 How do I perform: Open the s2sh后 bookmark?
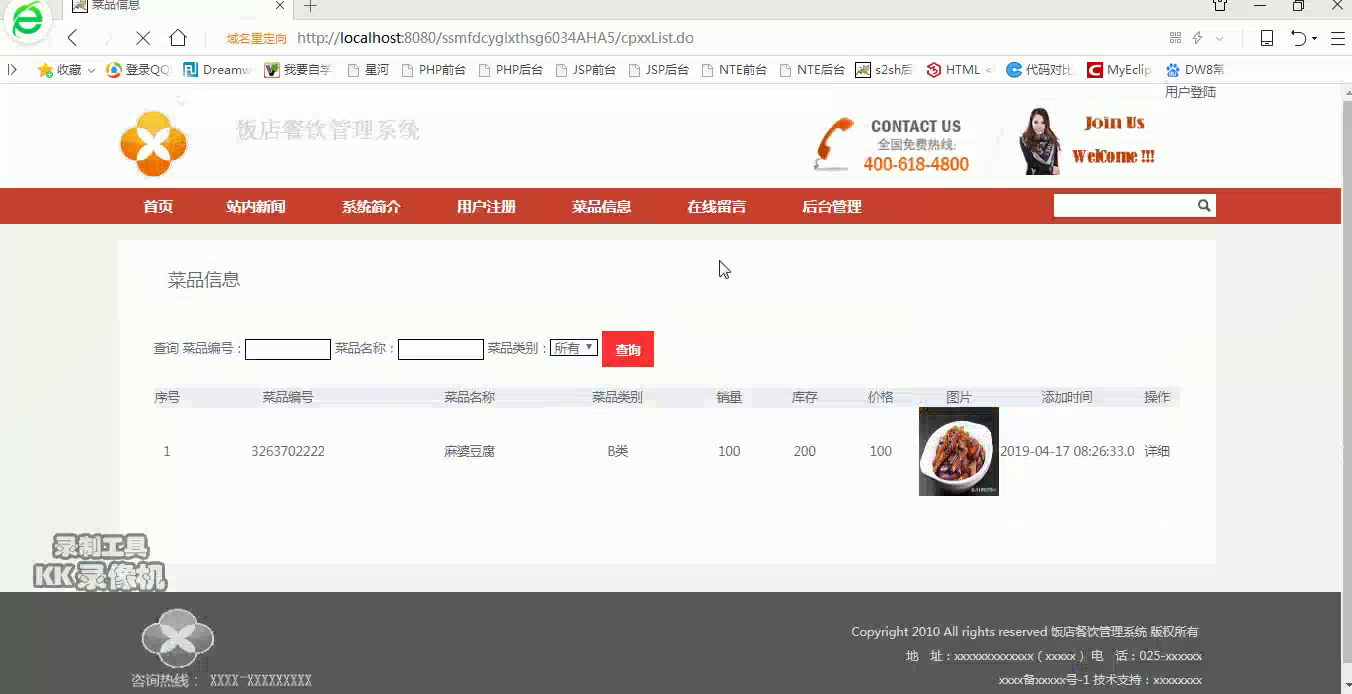(884, 70)
